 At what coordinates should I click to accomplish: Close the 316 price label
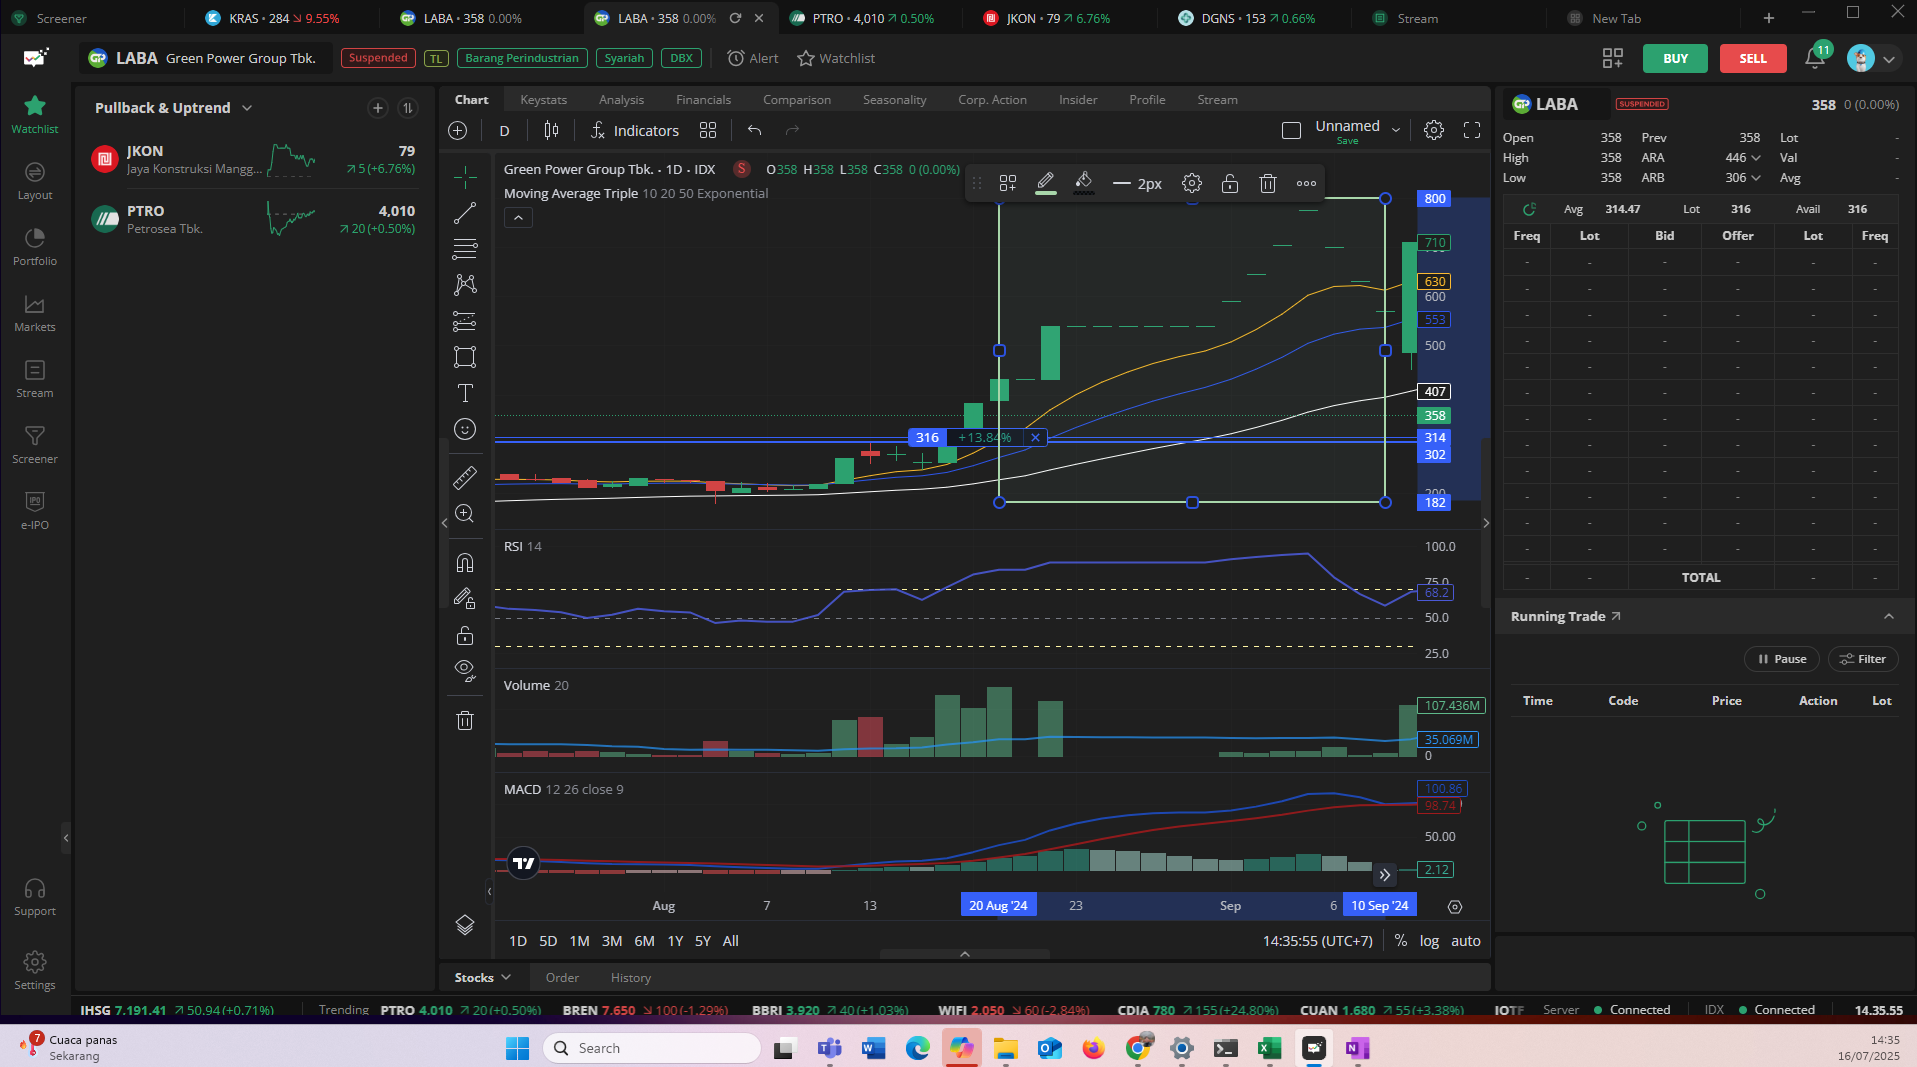coord(1035,437)
